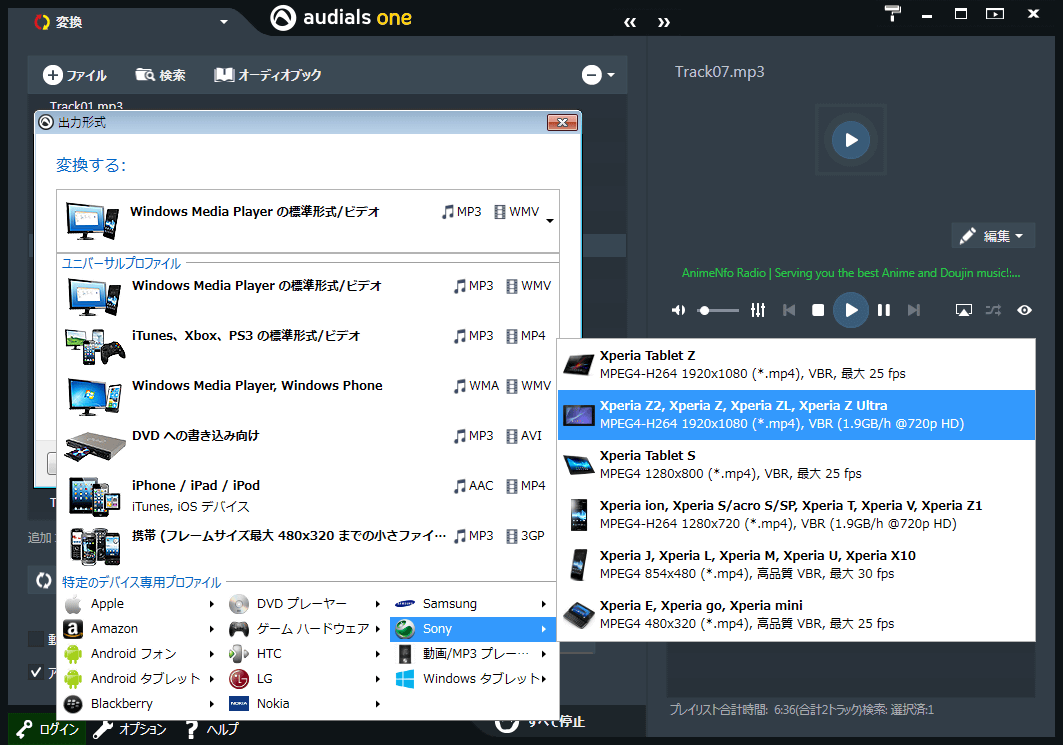Choose Xperia Tablet Z profile
The height and width of the screenshot is (745, 1063).
point(796,365)
